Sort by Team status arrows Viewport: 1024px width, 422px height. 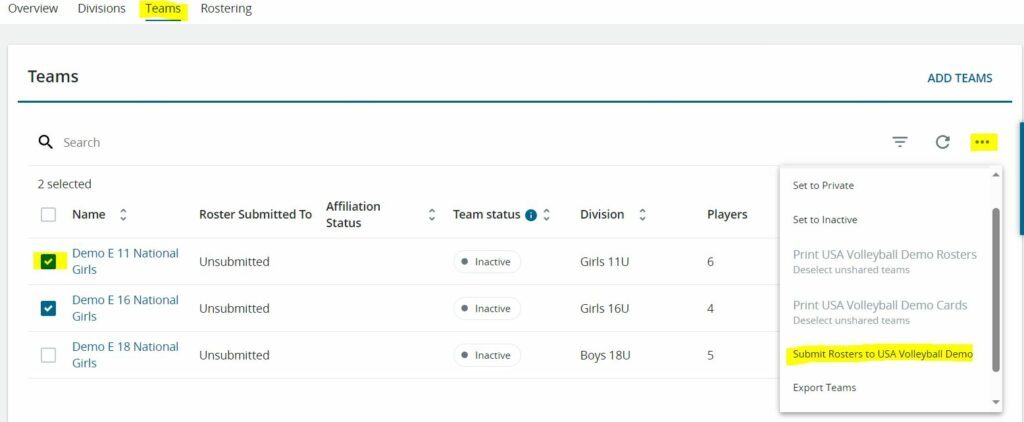click(x=547, y=215)
